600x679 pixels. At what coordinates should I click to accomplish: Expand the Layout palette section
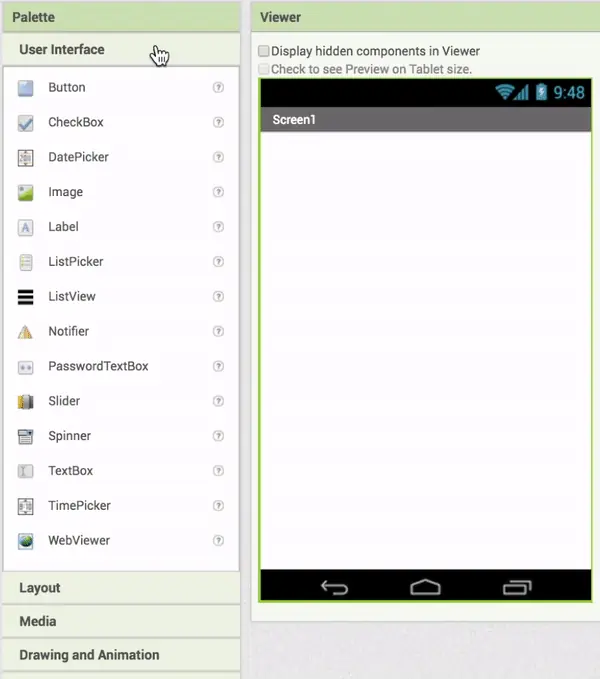(x=121, y=588)
